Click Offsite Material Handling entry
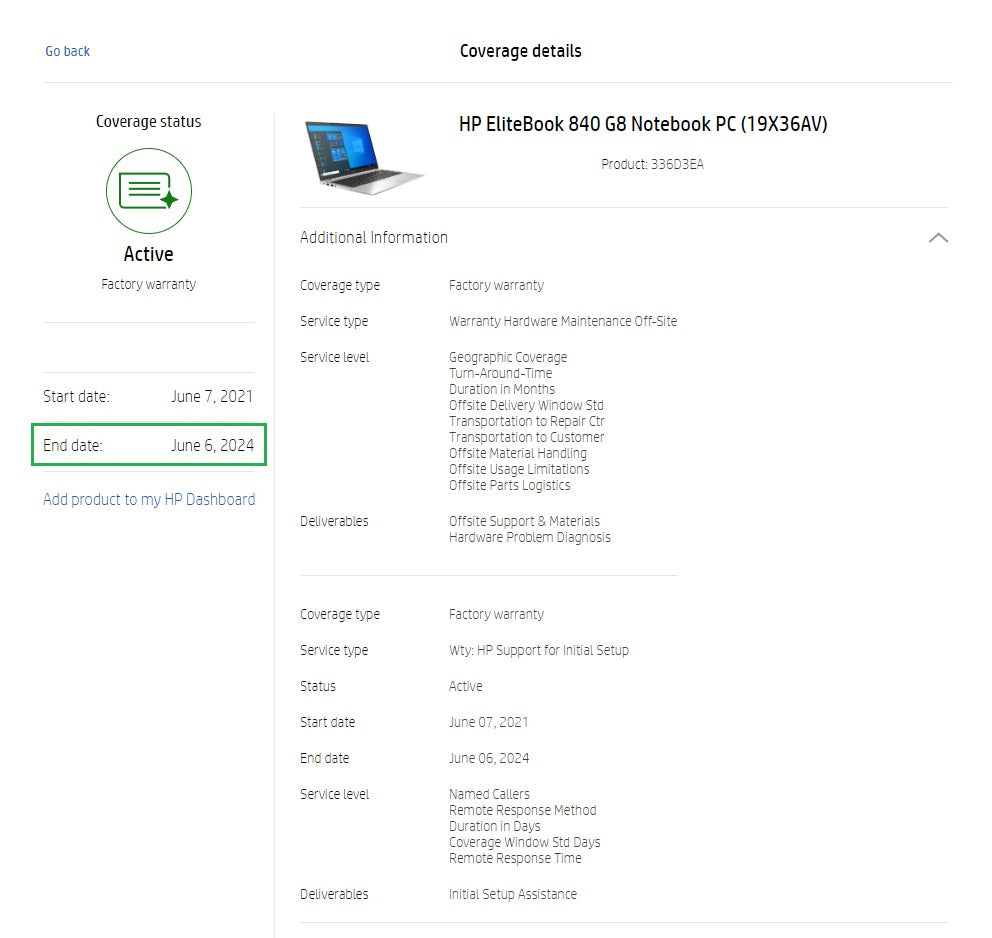992x938 pixels. (518, 453)
